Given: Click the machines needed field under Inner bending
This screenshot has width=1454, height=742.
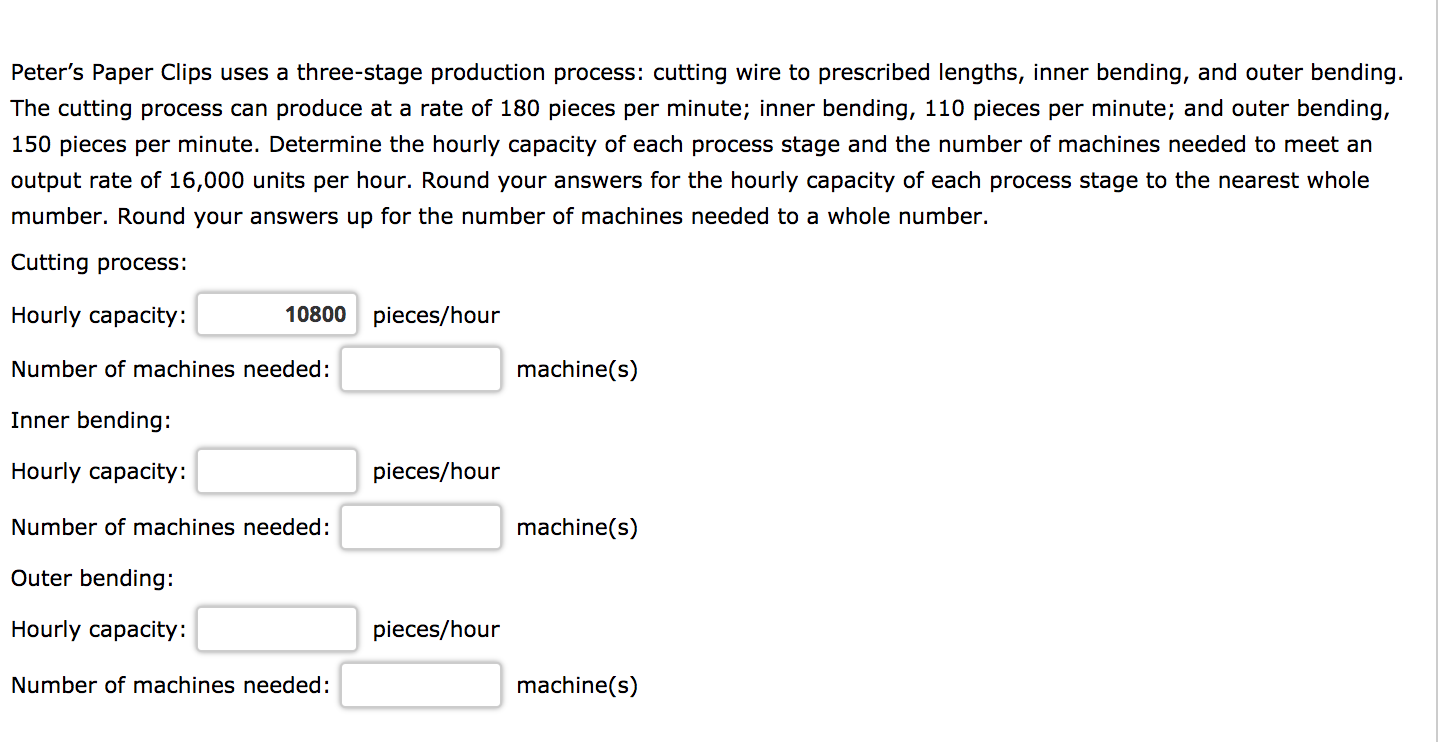Looking at the screenshot, I should click(x=420, y=526).
